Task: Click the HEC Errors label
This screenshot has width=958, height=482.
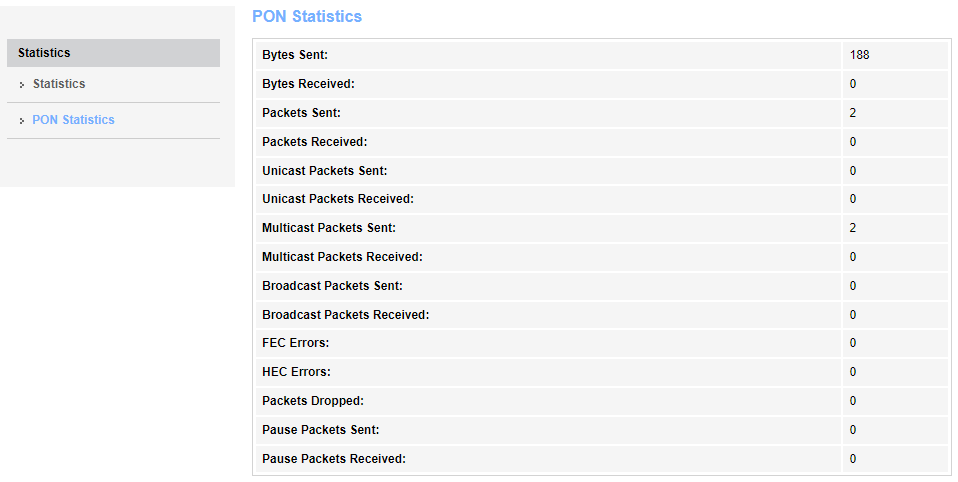Action: point(296,372)
